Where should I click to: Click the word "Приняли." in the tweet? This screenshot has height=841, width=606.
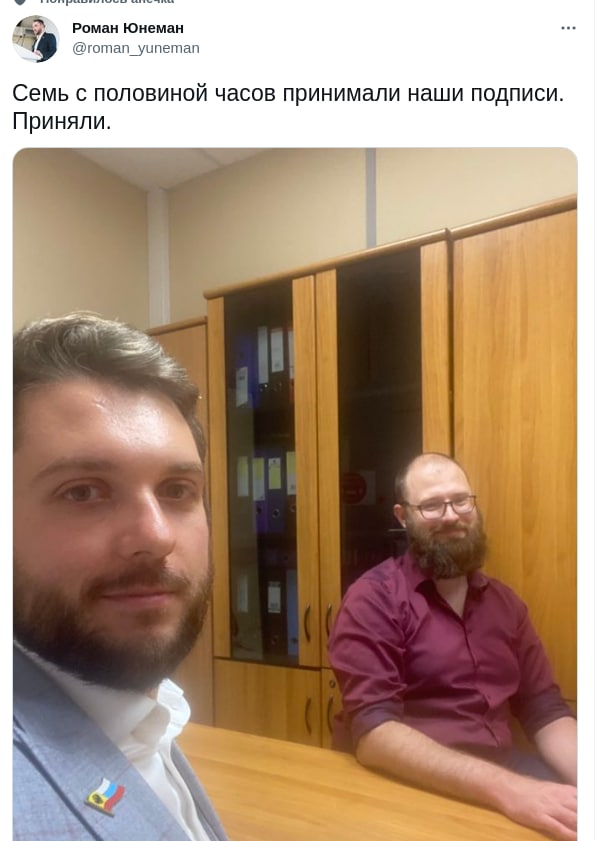click(x=62, y=122)
